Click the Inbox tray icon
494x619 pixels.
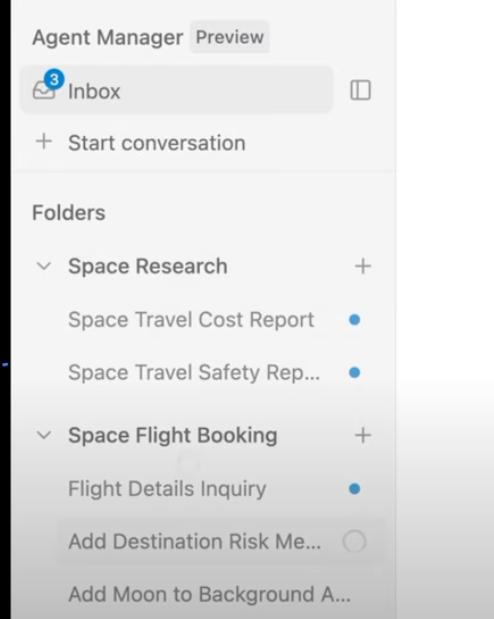click(43, 90)
